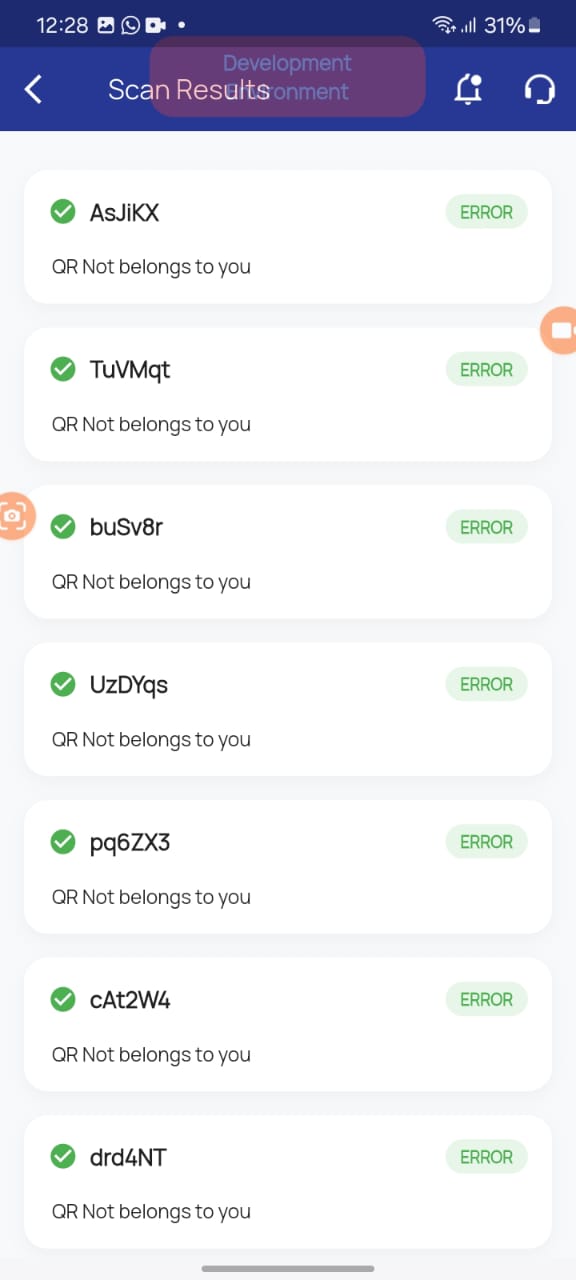Click the green checkmark beside buSv8r

pyautogui.click(x=63, y=527)
